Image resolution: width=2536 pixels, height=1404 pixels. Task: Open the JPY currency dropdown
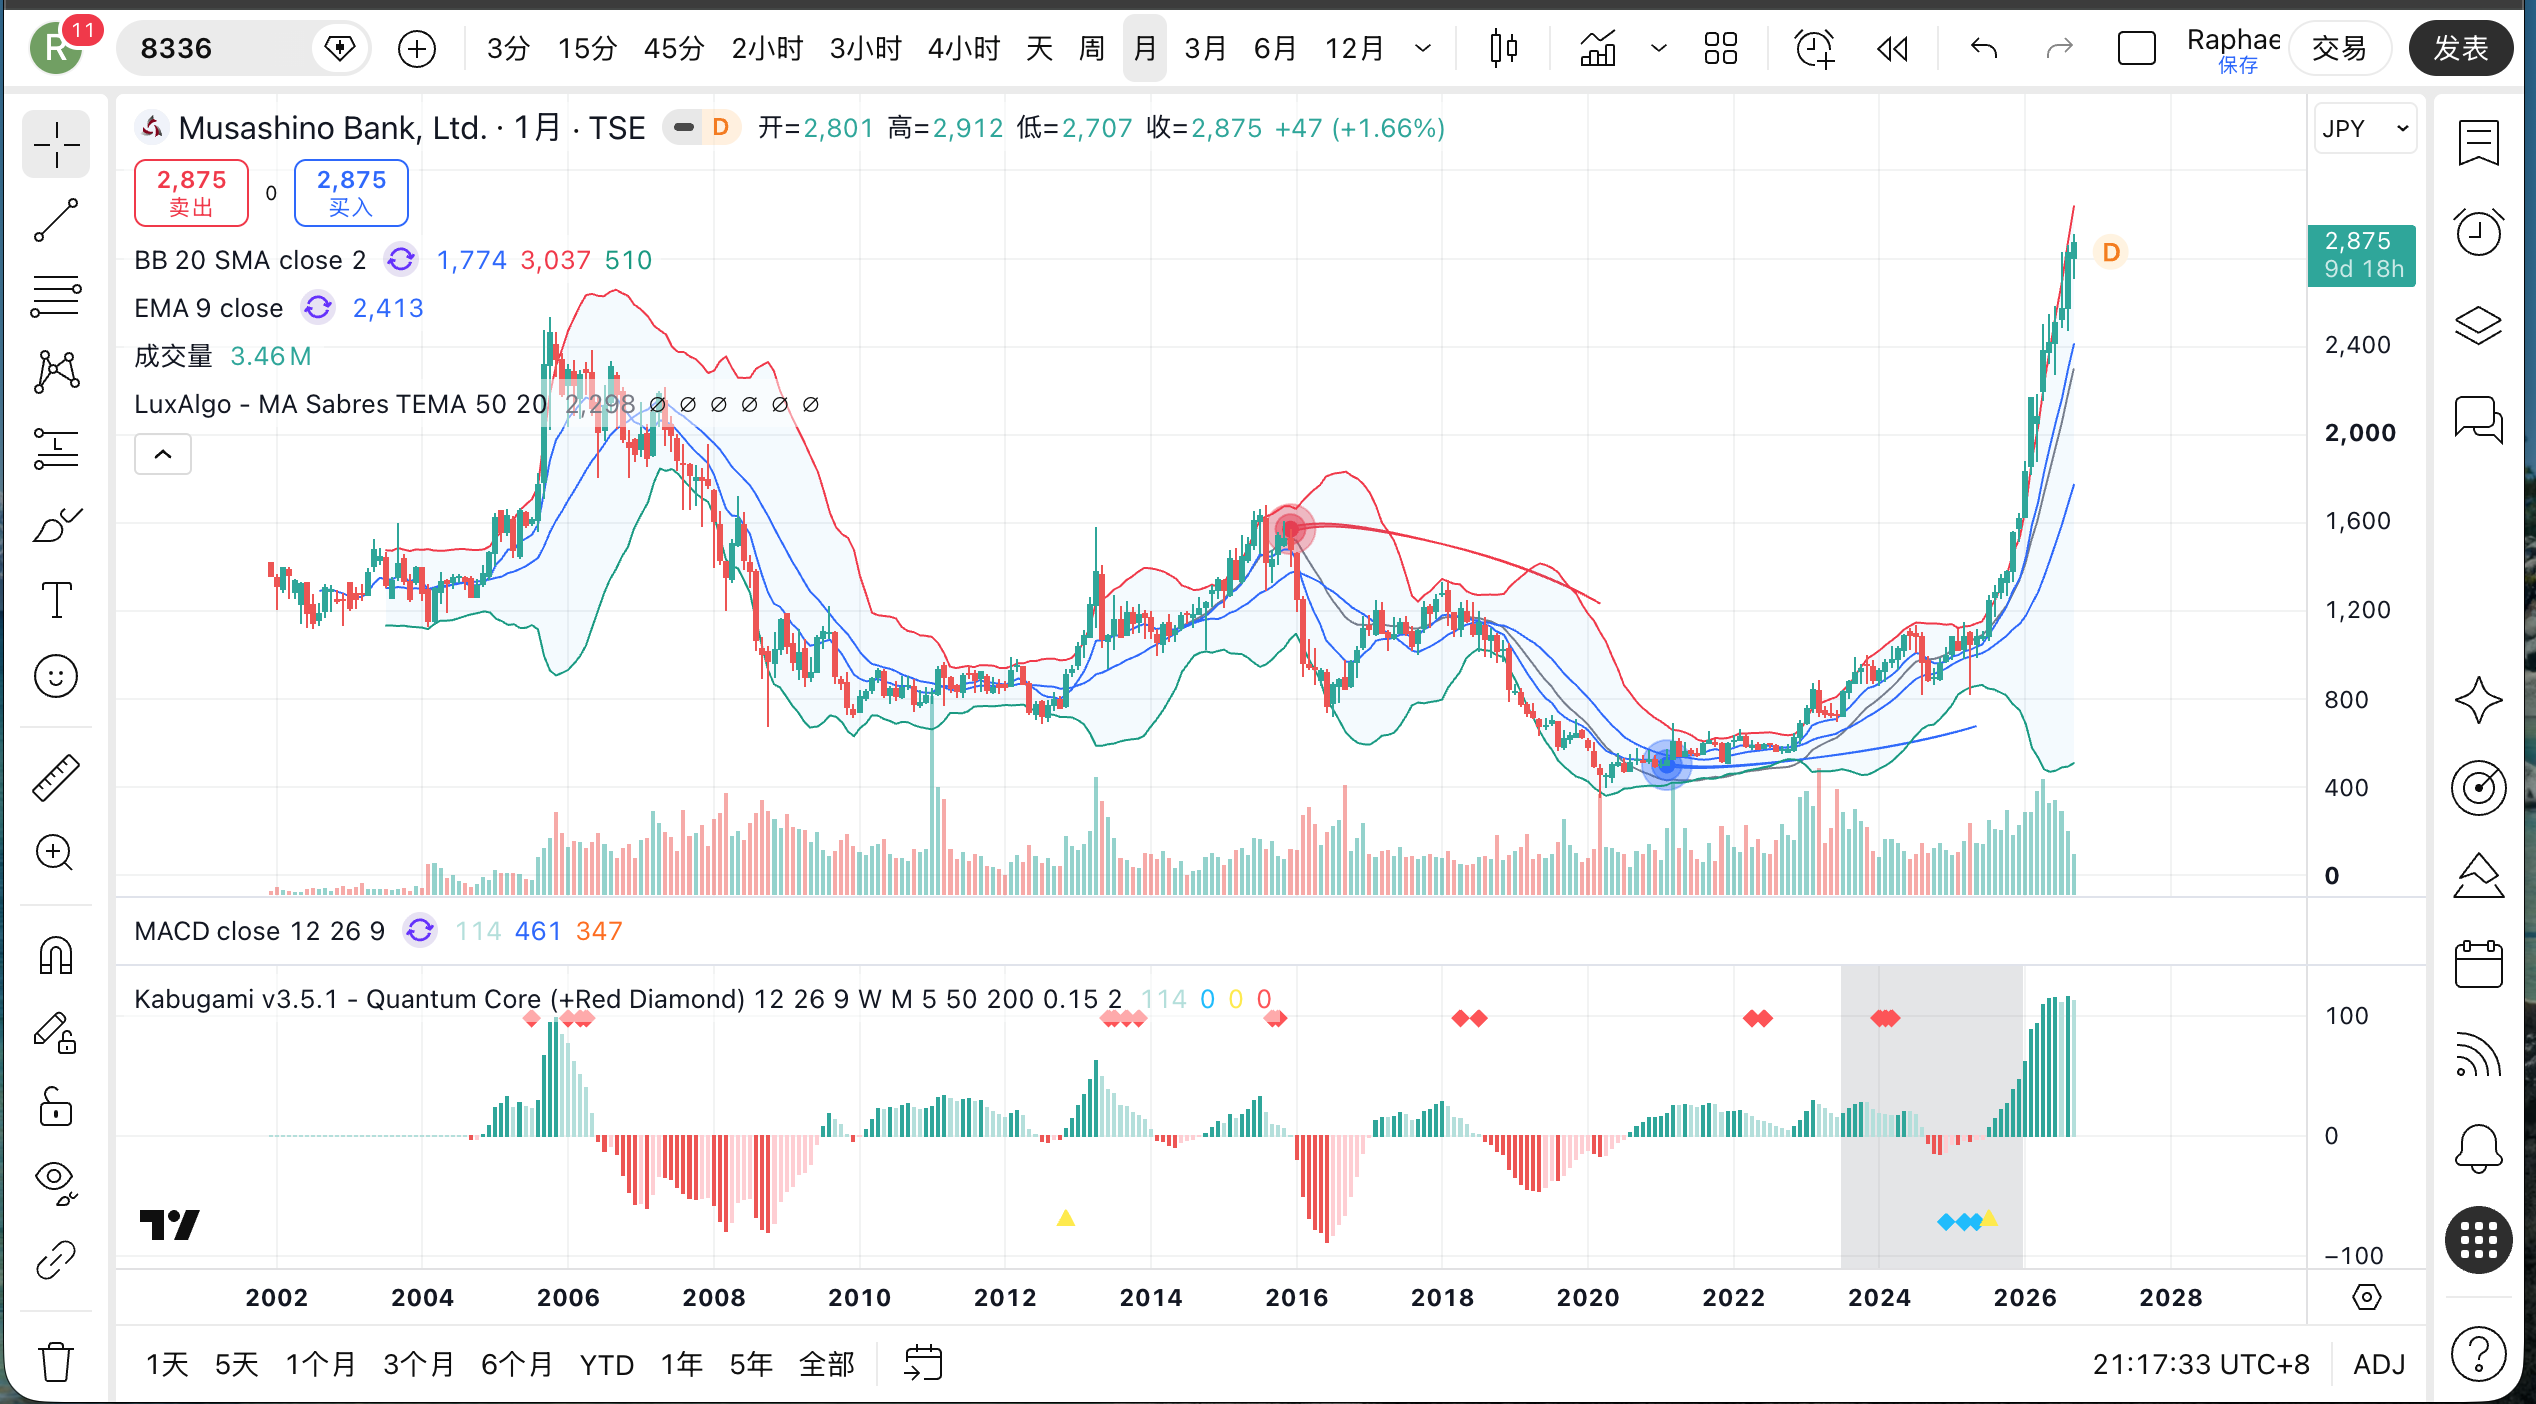click(2365, 129)
